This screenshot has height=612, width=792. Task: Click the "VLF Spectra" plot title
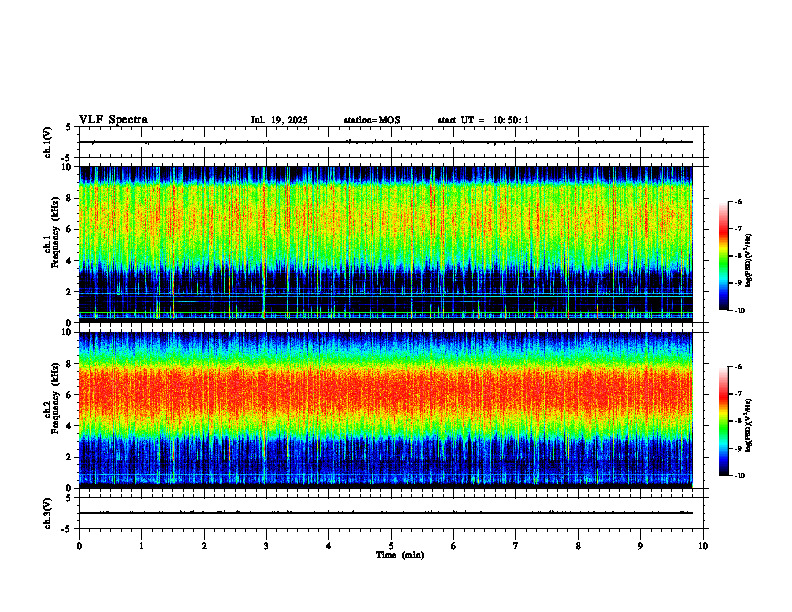(x=113, y=120)
